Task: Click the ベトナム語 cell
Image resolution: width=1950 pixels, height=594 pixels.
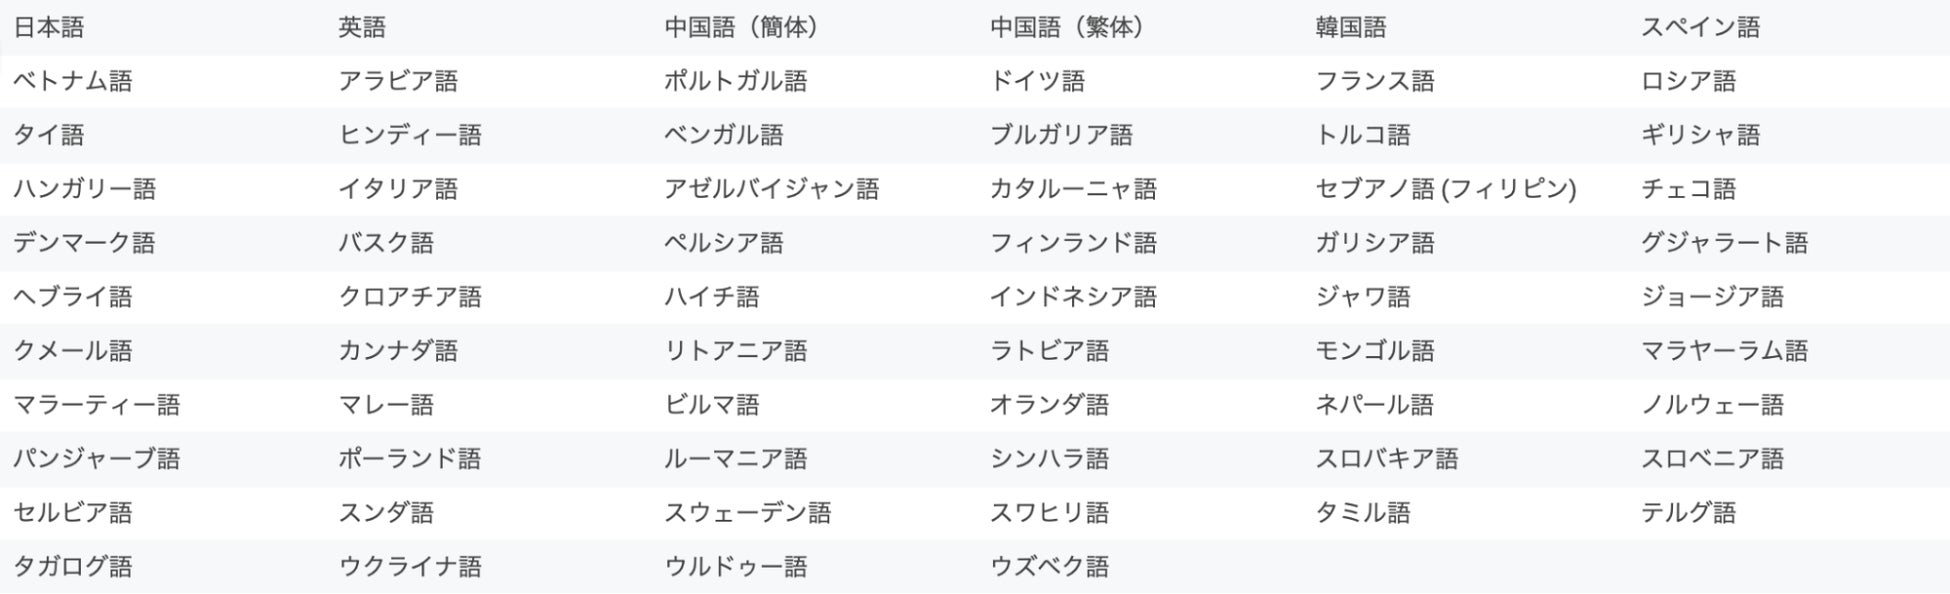Action: 73,82
